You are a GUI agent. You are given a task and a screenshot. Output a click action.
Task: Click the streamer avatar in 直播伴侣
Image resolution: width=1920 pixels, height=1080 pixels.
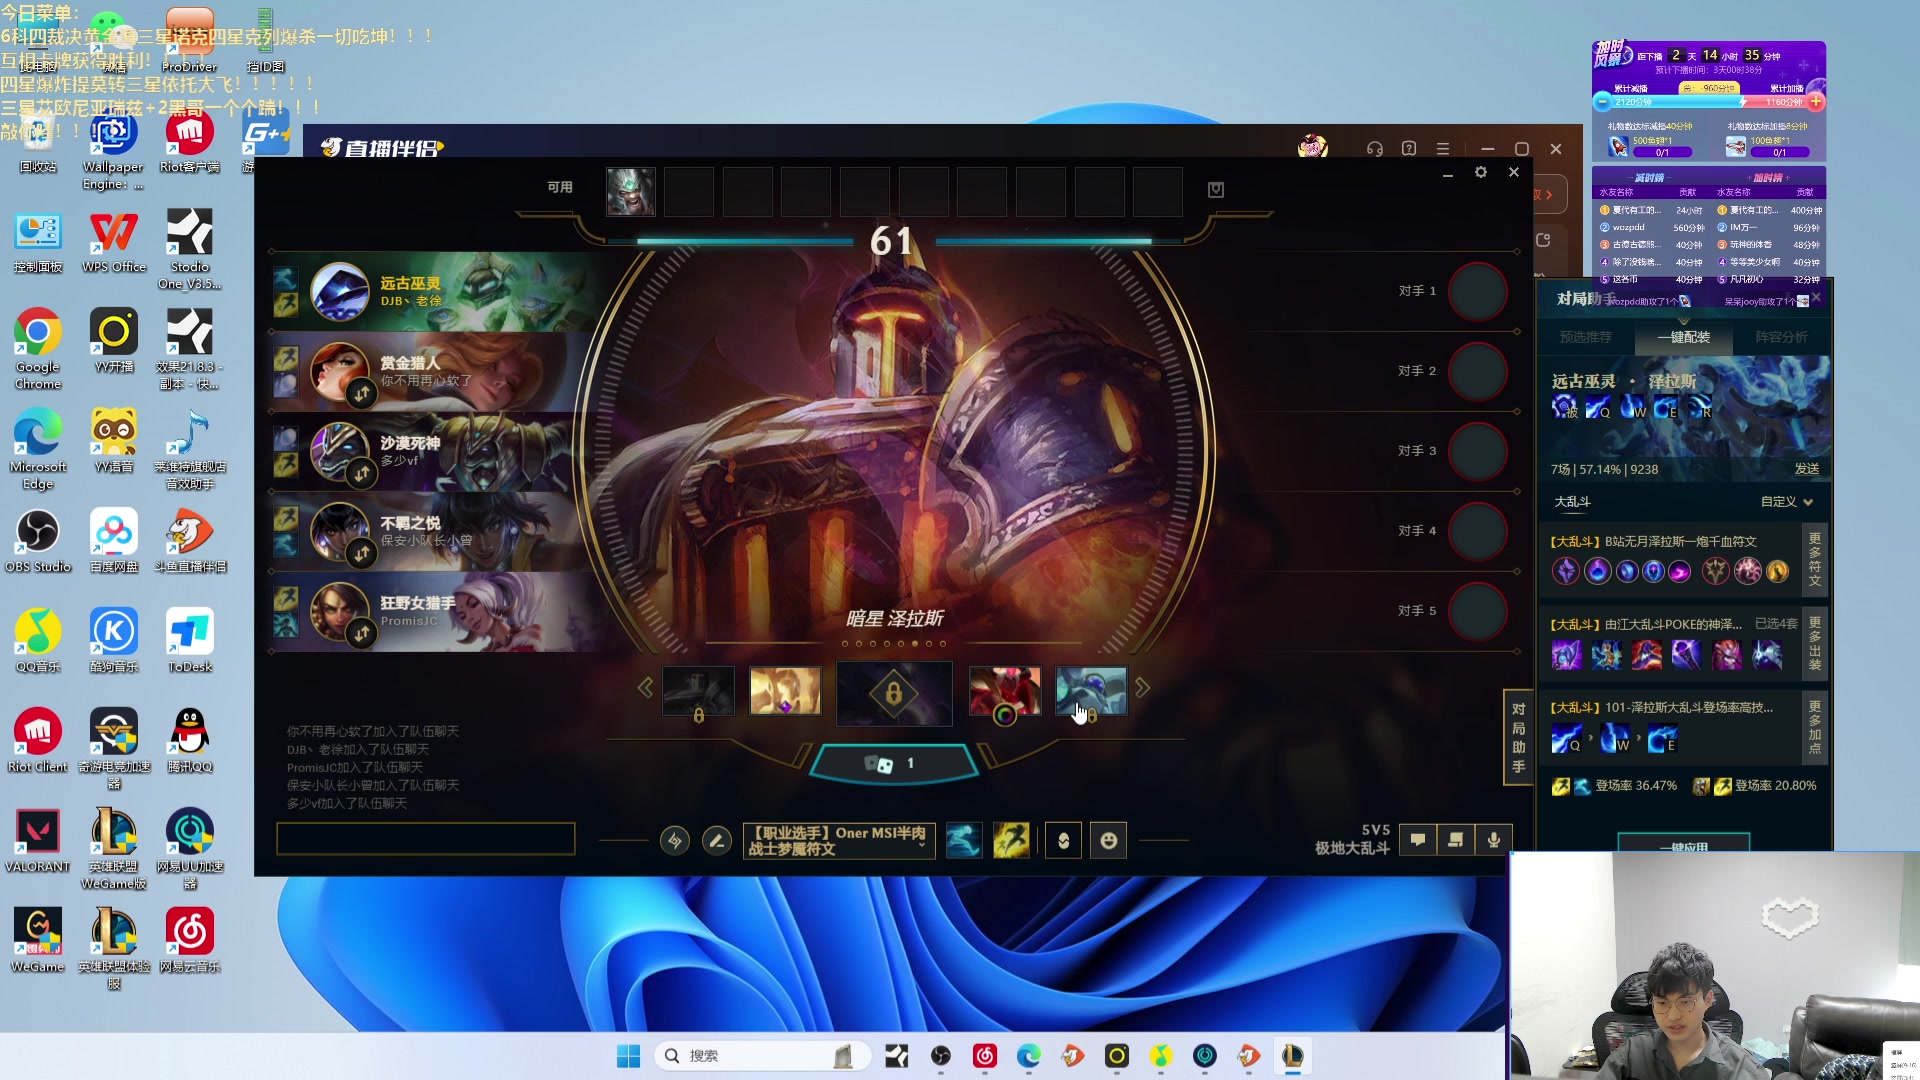click(x=1312, y=148)
